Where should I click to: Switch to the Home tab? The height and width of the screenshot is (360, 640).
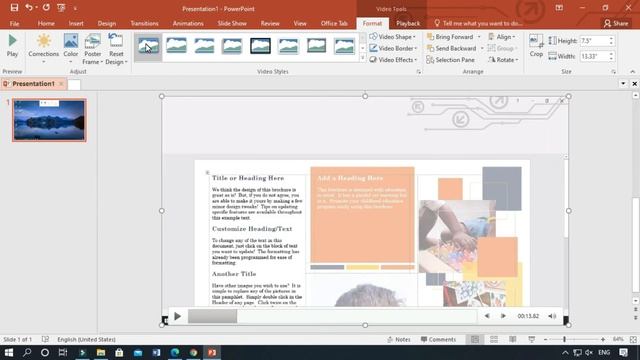[x=46, y=23]
